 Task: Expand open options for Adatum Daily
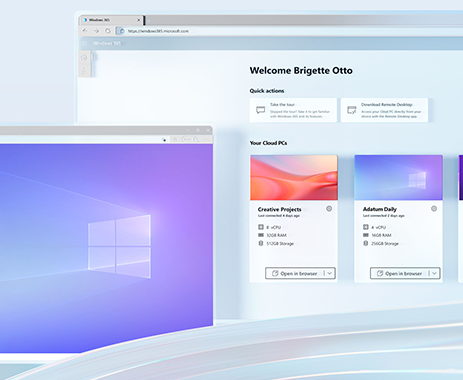[434, 273]
